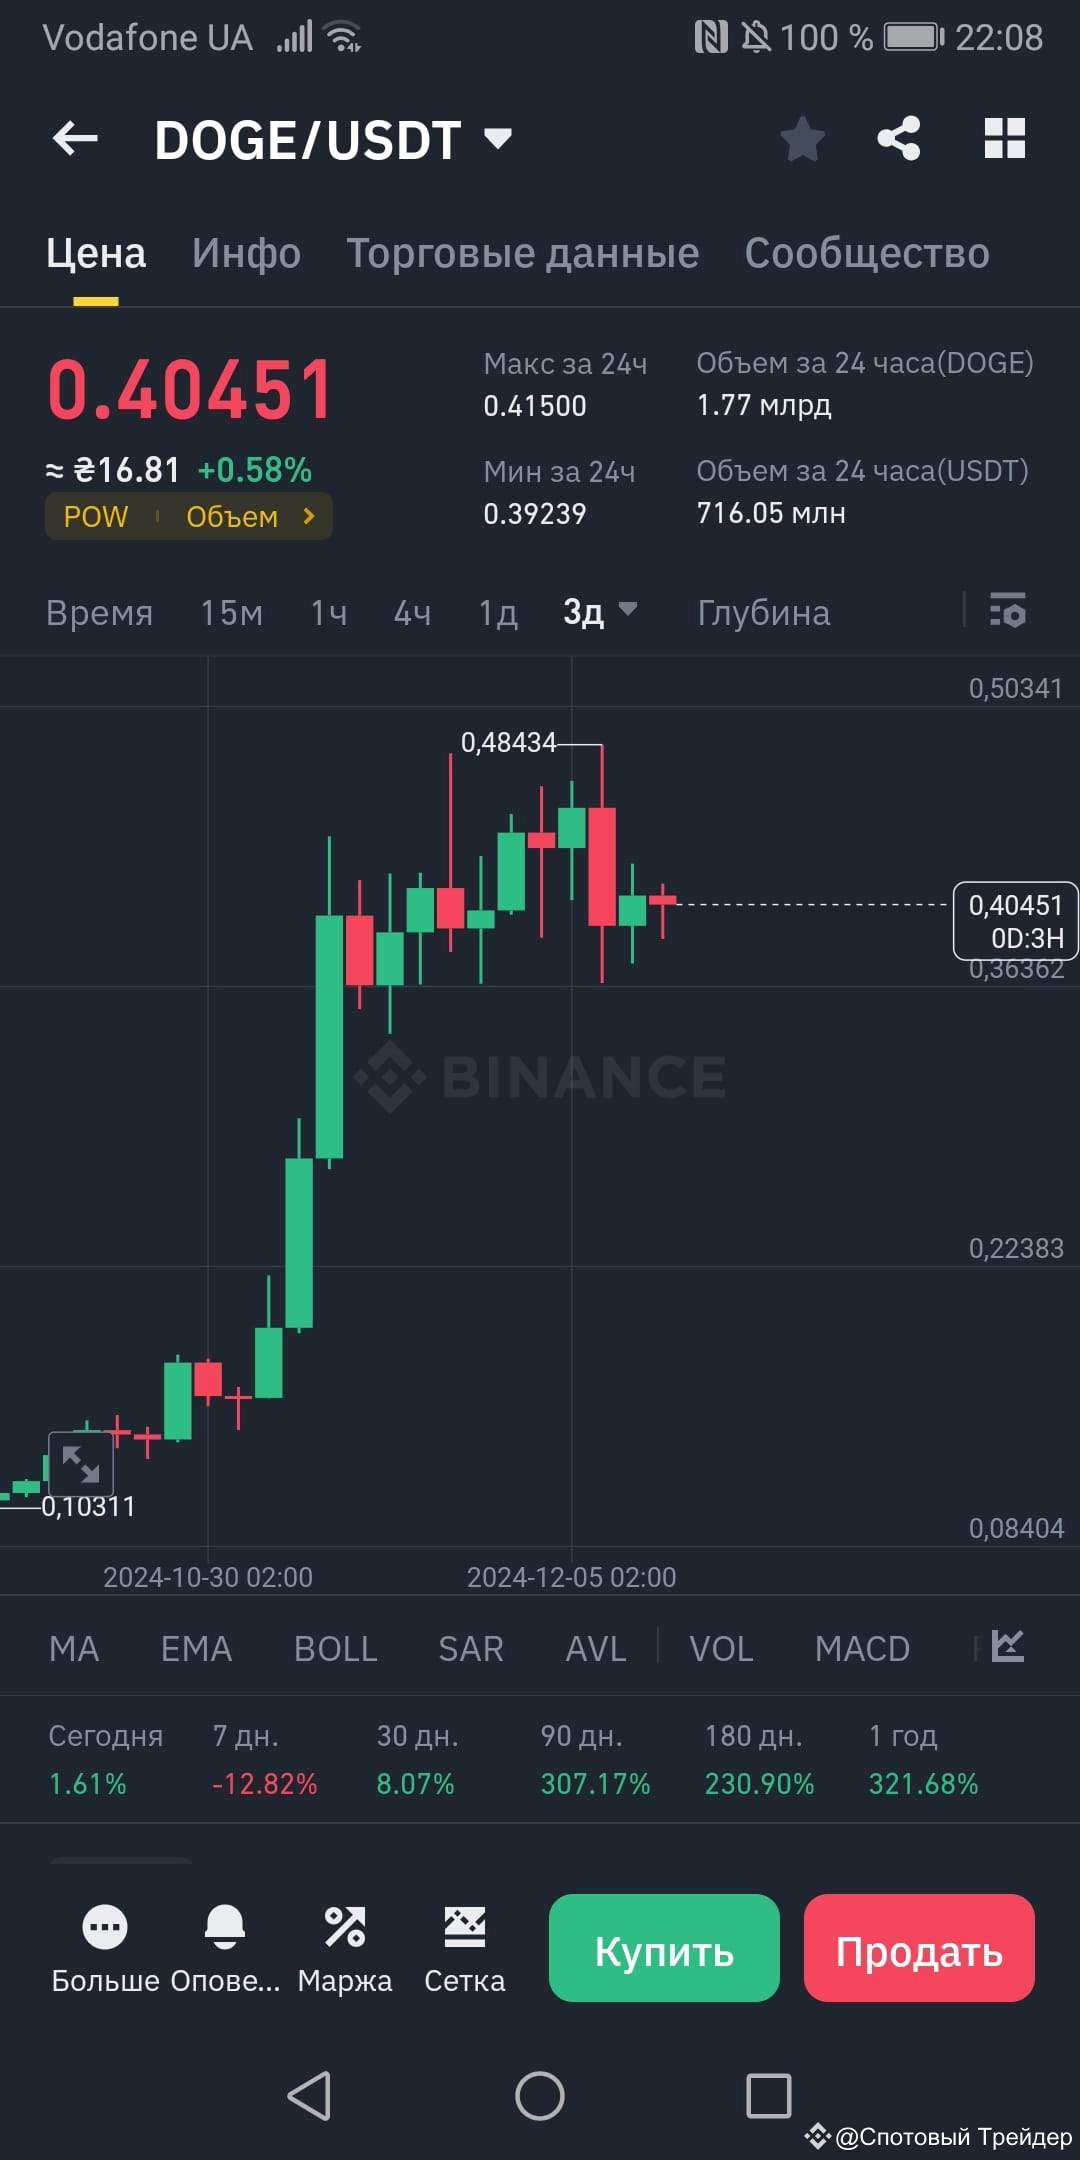The image size is (1080, 2160).
Task: Open the Сообщество tab
Action: (865, 253)
